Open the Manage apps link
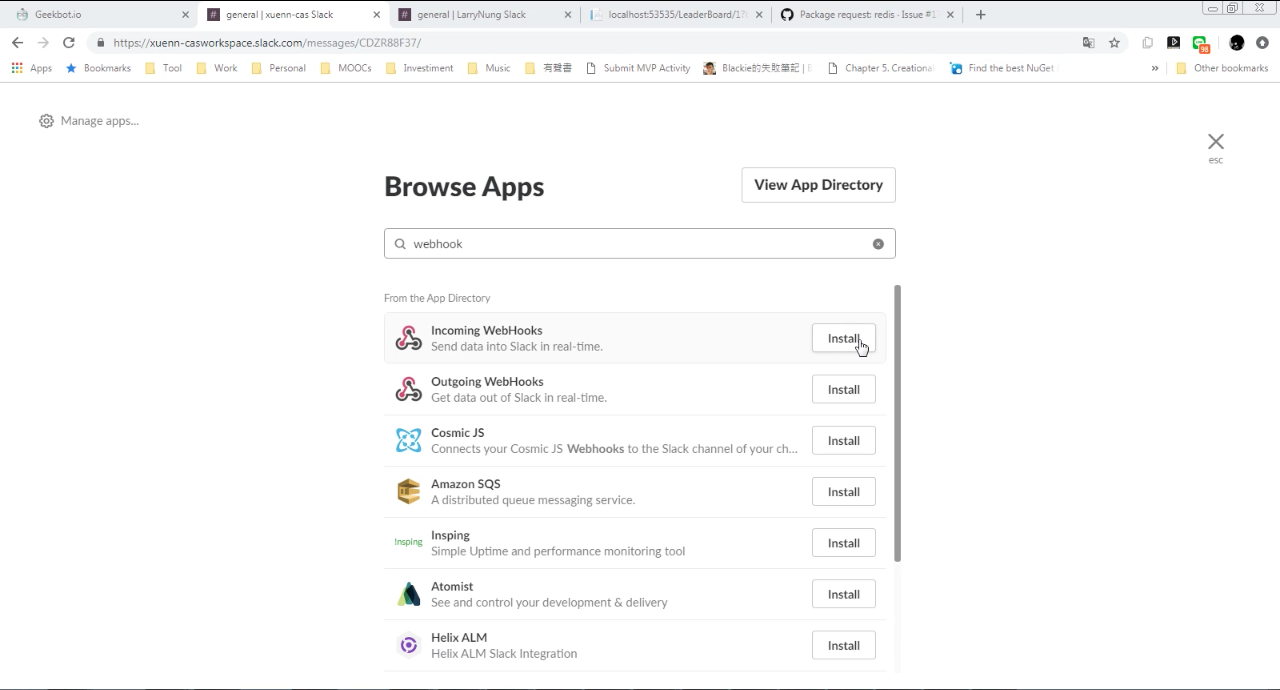Image resolution: width=1280 pixels, height=690 pixels. click(x=99, y=121)
